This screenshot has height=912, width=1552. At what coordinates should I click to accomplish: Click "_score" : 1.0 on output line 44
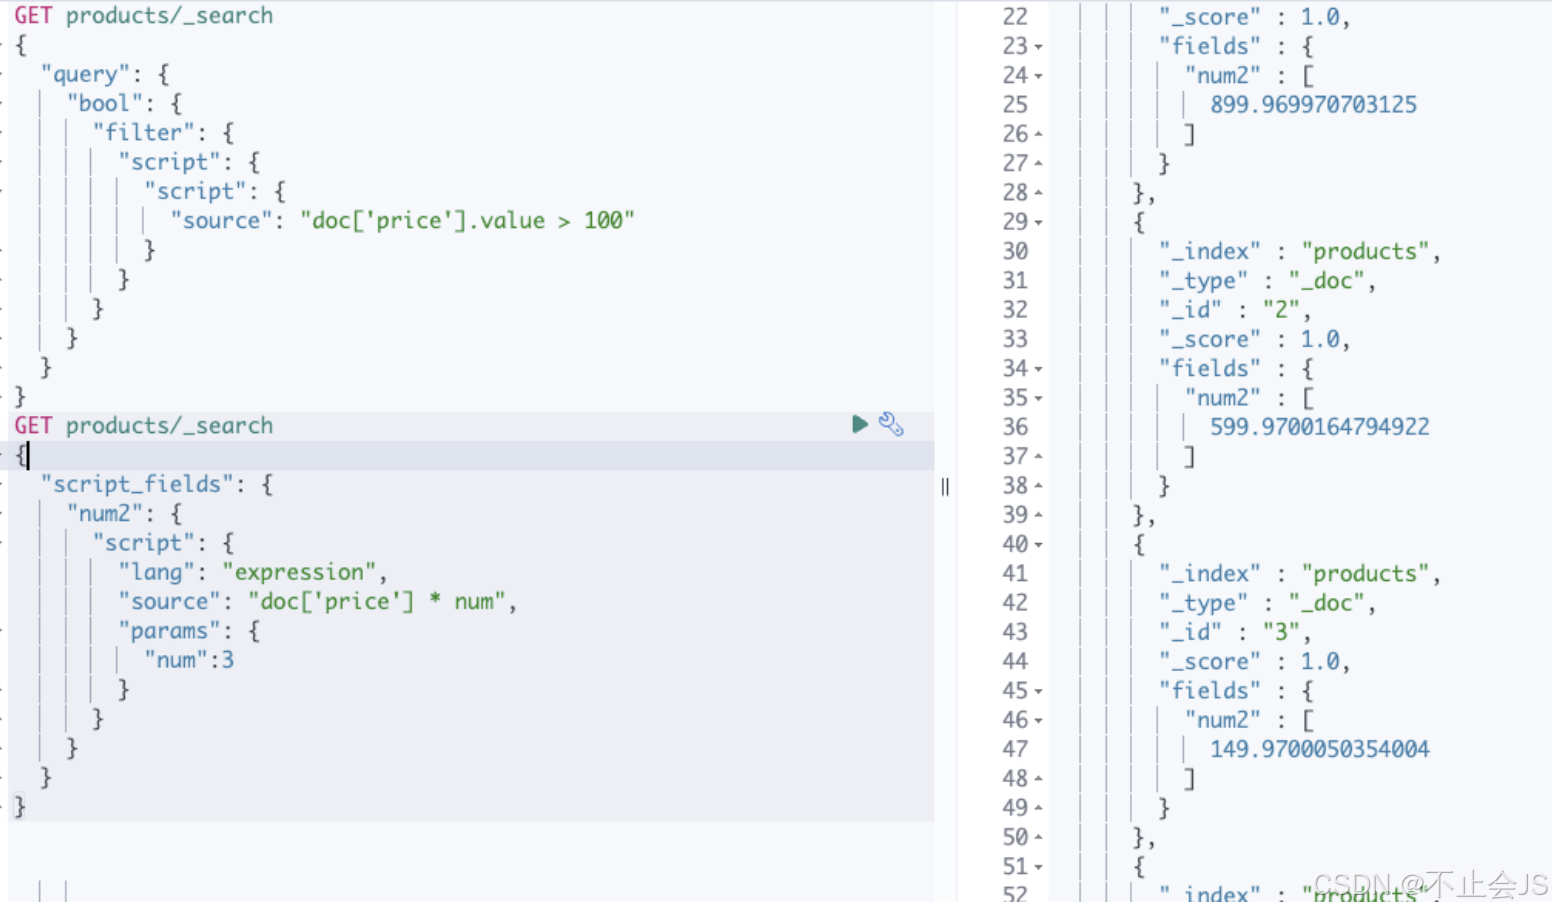click(1254, 661)
